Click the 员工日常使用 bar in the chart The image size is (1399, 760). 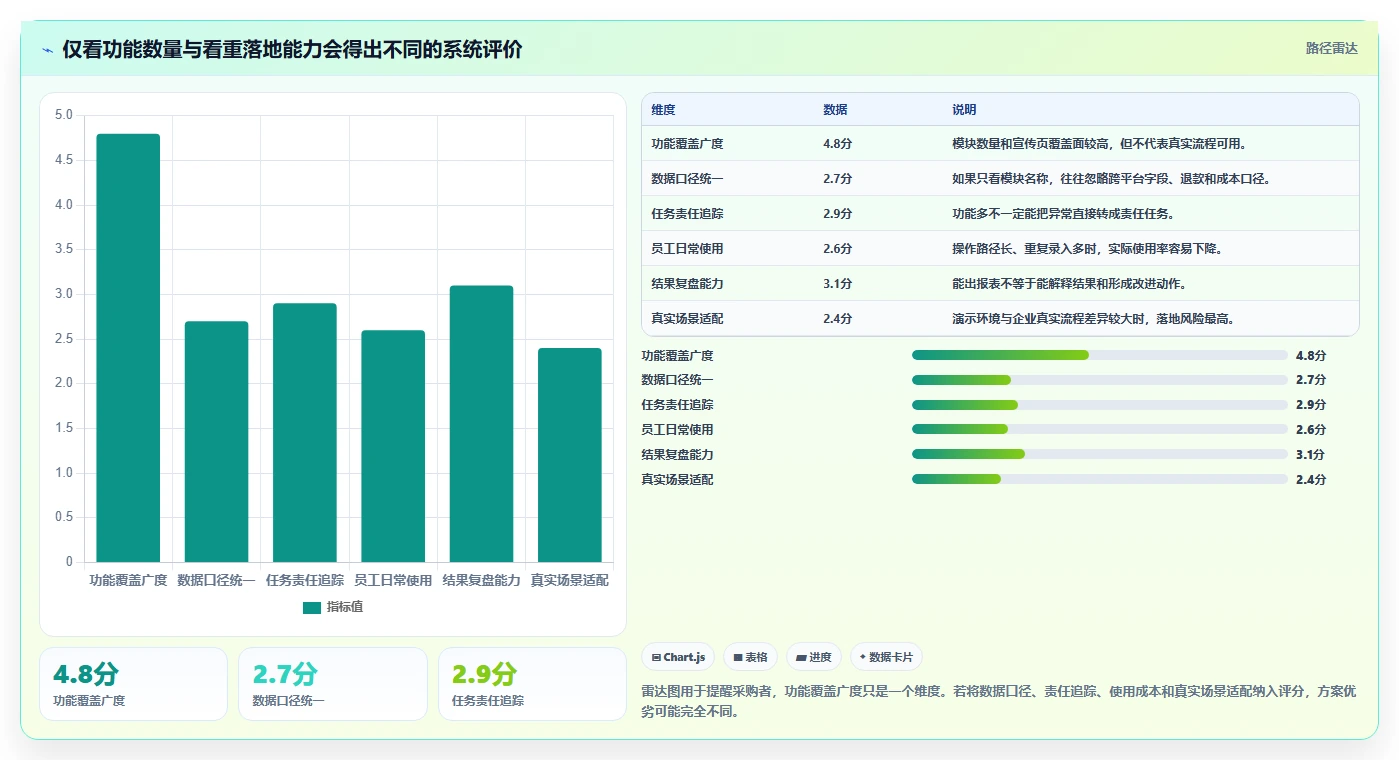[393, 446]
